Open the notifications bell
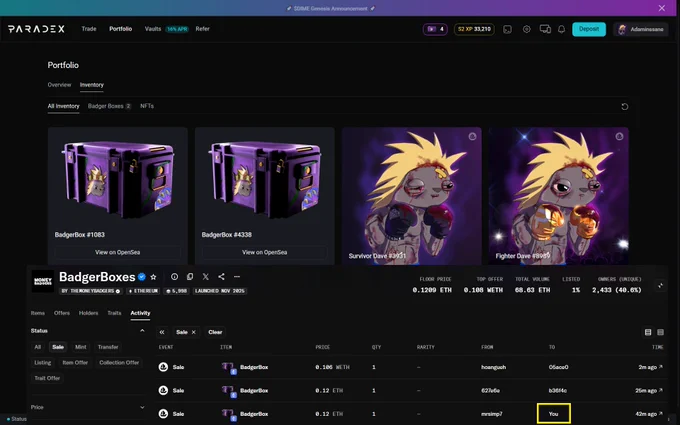Image resolution: width=680 pixels, height=425 pixels. tap(562, 29)
